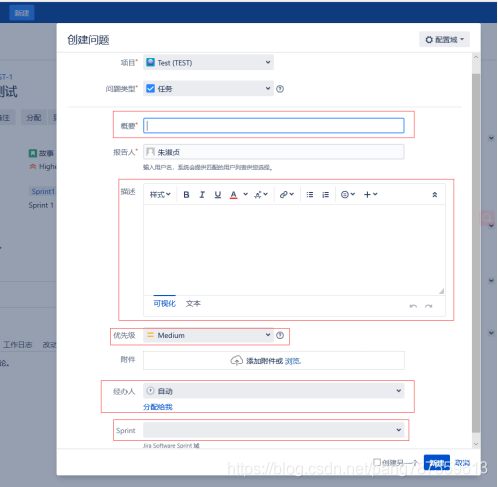This screenshot has width=498, height=487.
Task: Click the dialog scrollbar down arrow
Action: (x=476, y=444)
